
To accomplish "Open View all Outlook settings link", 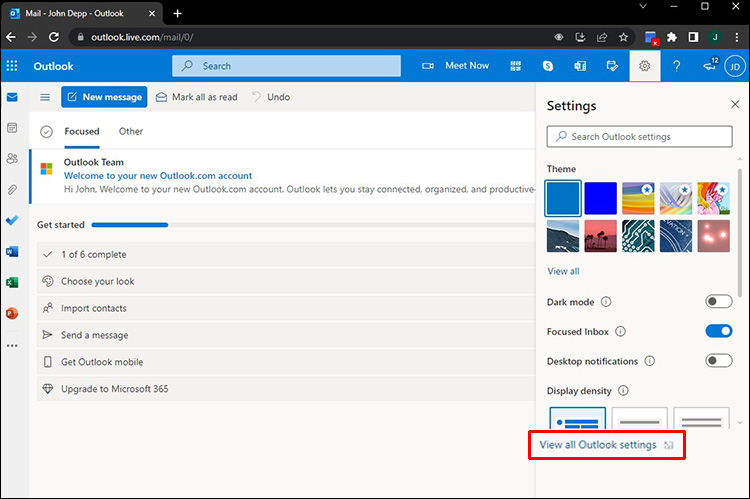I will (598, 444).
